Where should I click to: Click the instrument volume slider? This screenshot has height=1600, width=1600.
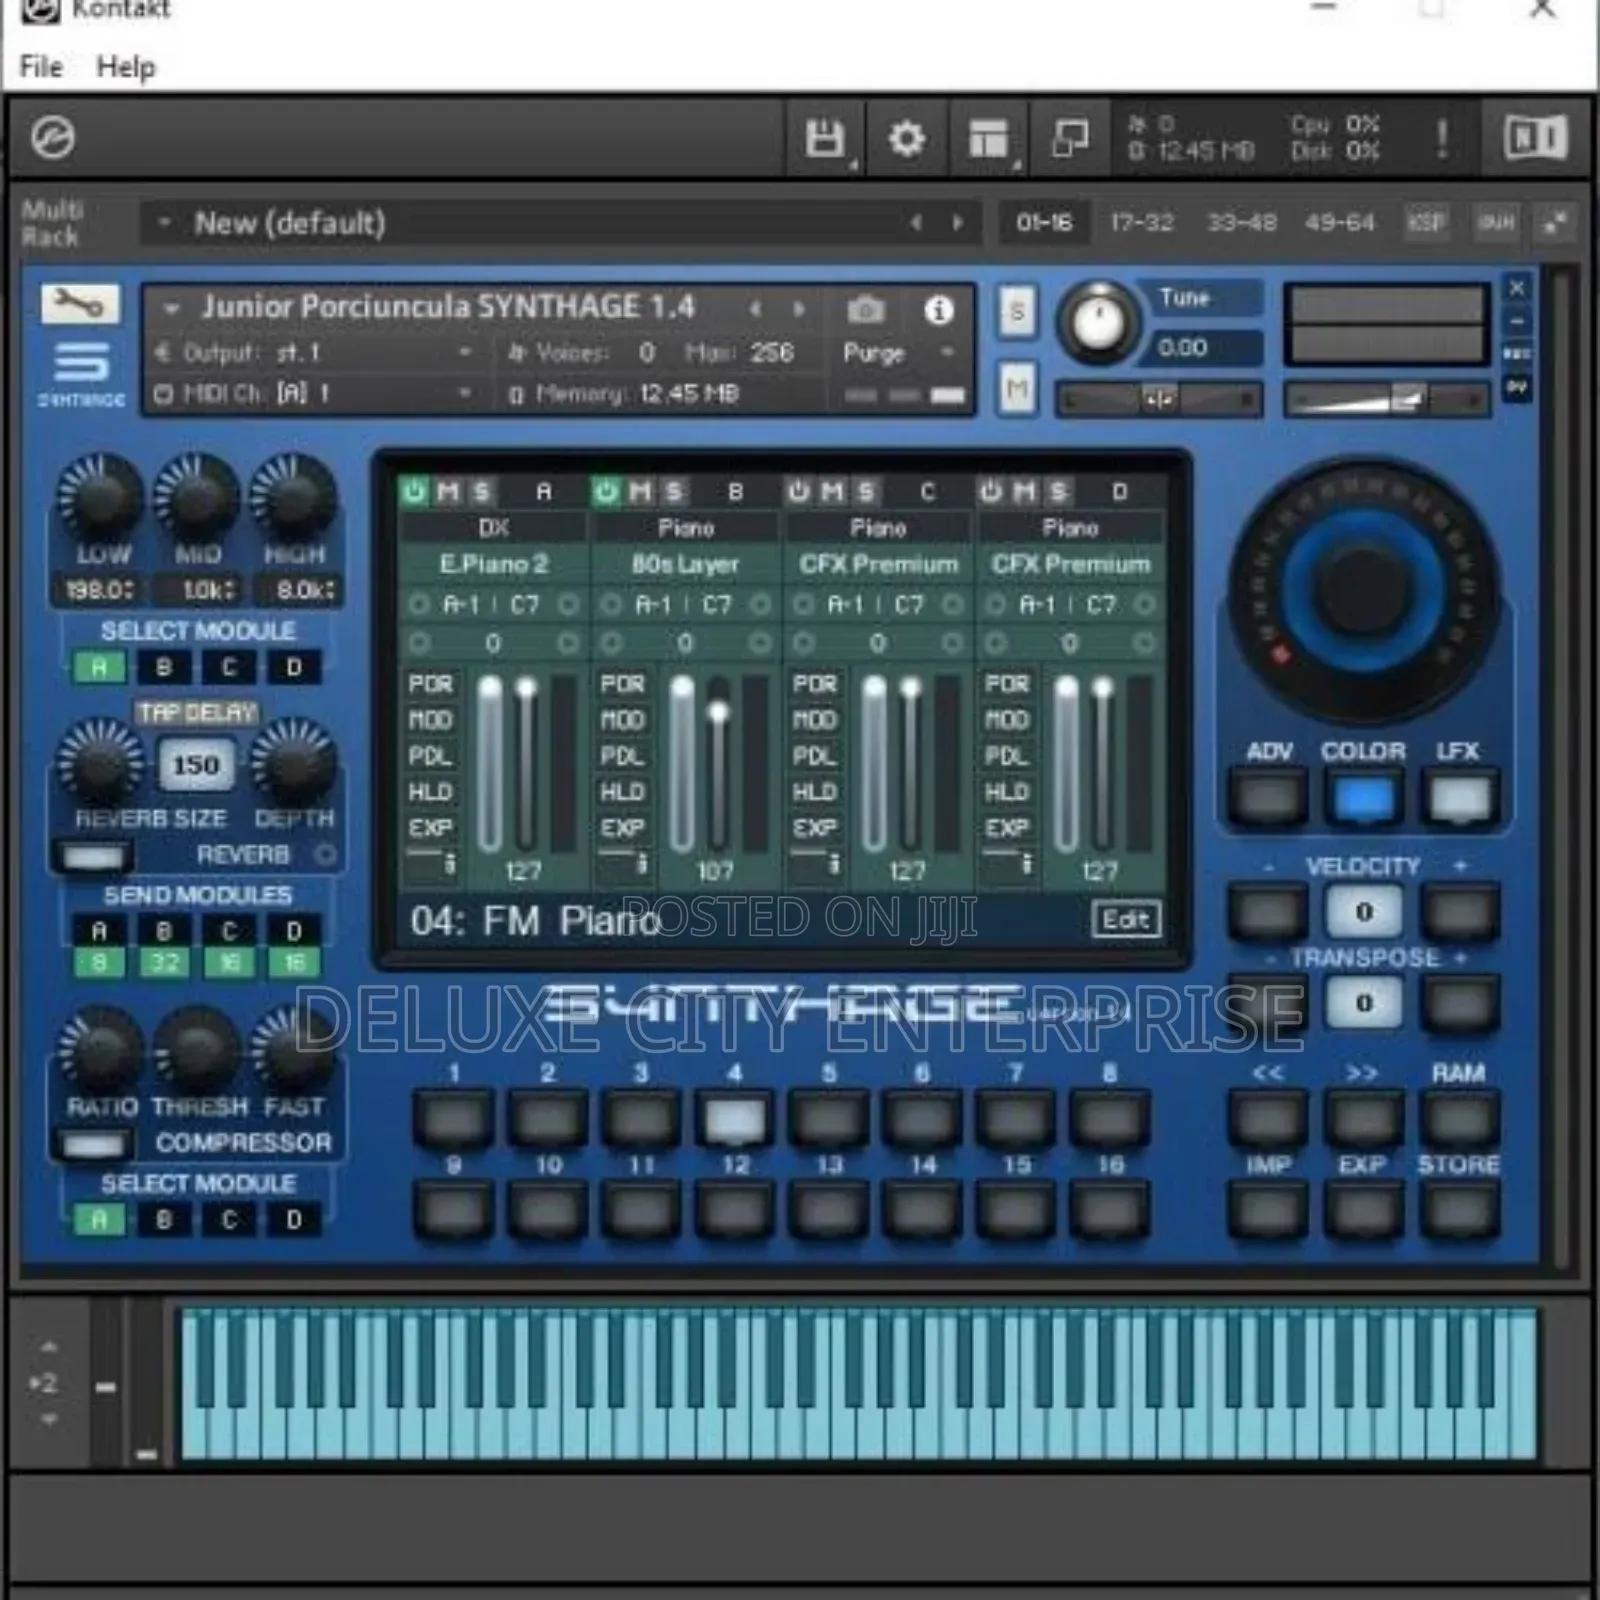pyautogui.click(x=1387, y=400)
